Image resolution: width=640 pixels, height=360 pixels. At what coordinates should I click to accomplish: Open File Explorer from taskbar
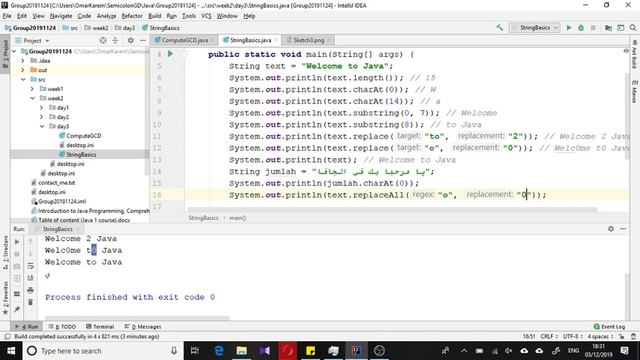(x=242, y=351)
